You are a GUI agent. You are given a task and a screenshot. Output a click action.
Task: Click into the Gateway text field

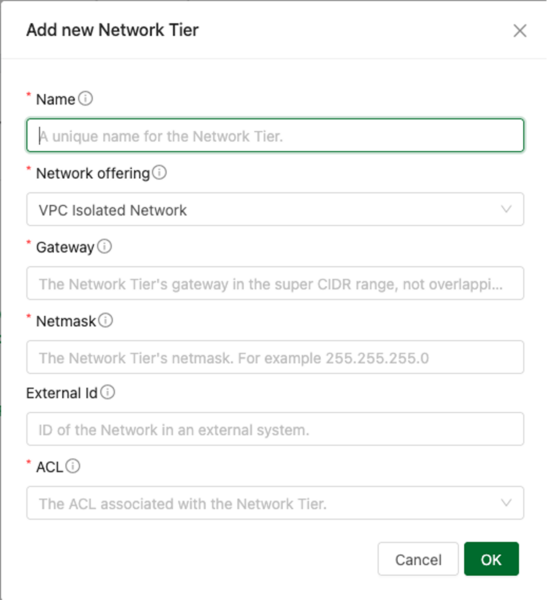(x=275, y=283)
